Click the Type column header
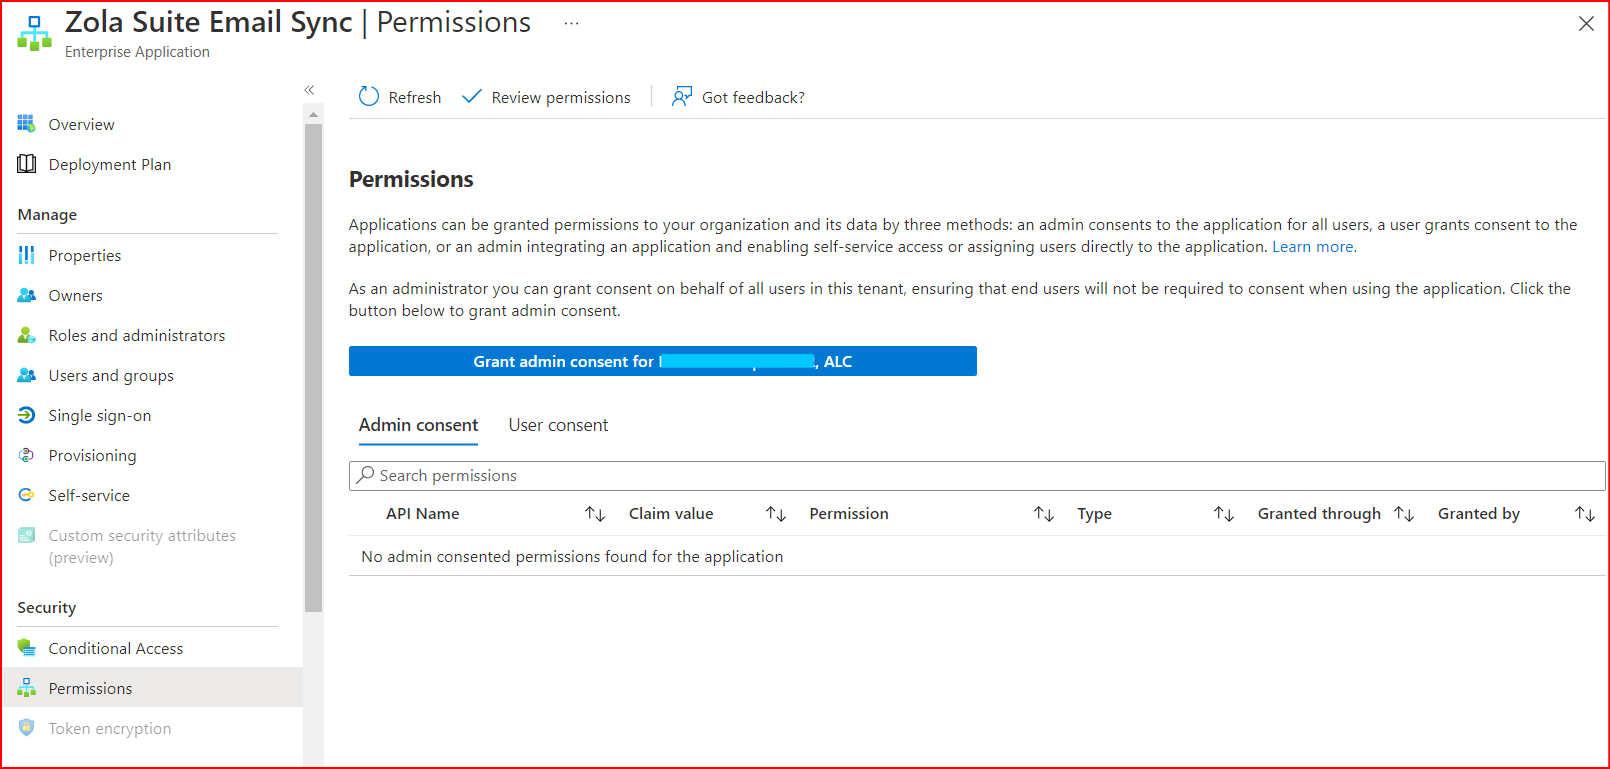This screenshot has width=1610, height=769. [1094, 514]
